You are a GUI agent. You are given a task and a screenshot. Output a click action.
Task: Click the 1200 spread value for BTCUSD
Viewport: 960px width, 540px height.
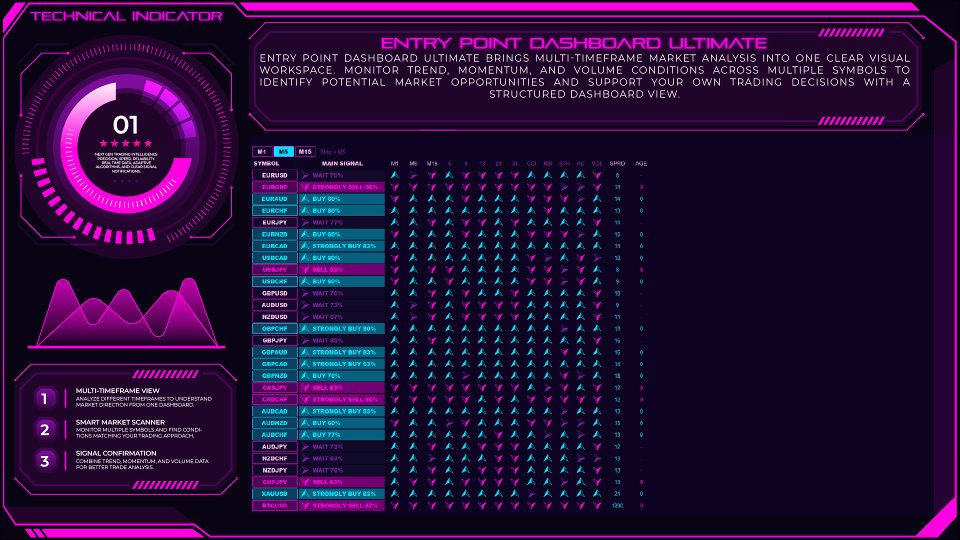(x=617, y=505)
